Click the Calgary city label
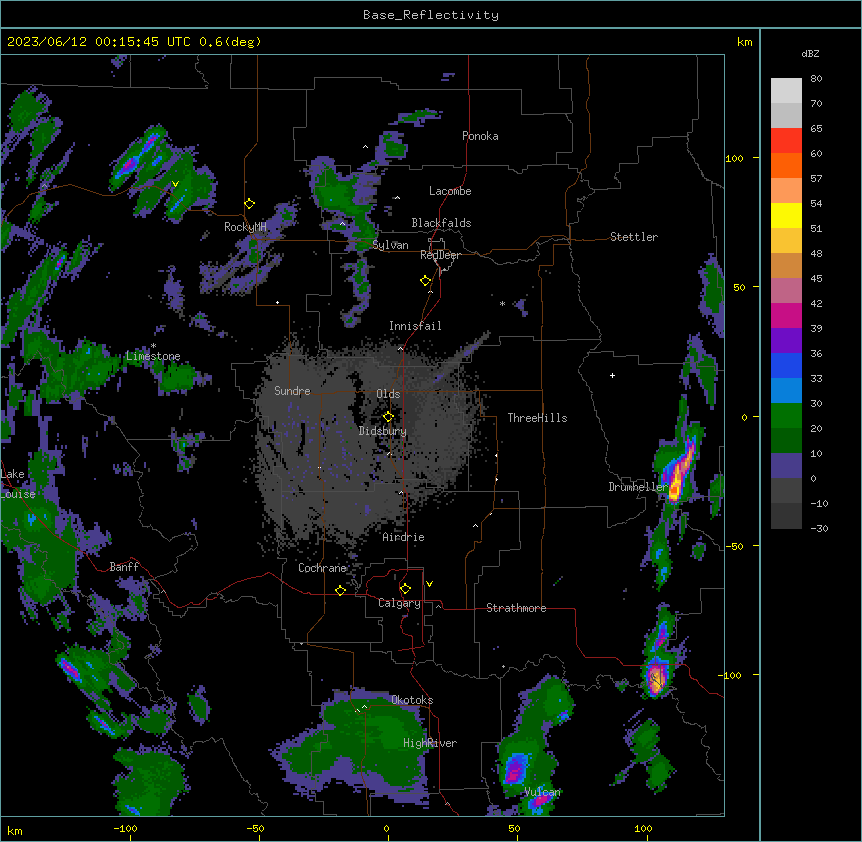The width and height of the screenshot is (862, 842). point(400,603)
